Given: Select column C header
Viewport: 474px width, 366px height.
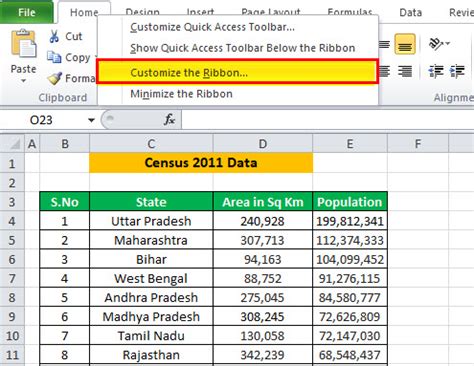Looking at the screenshot, I should coord(151,144).
